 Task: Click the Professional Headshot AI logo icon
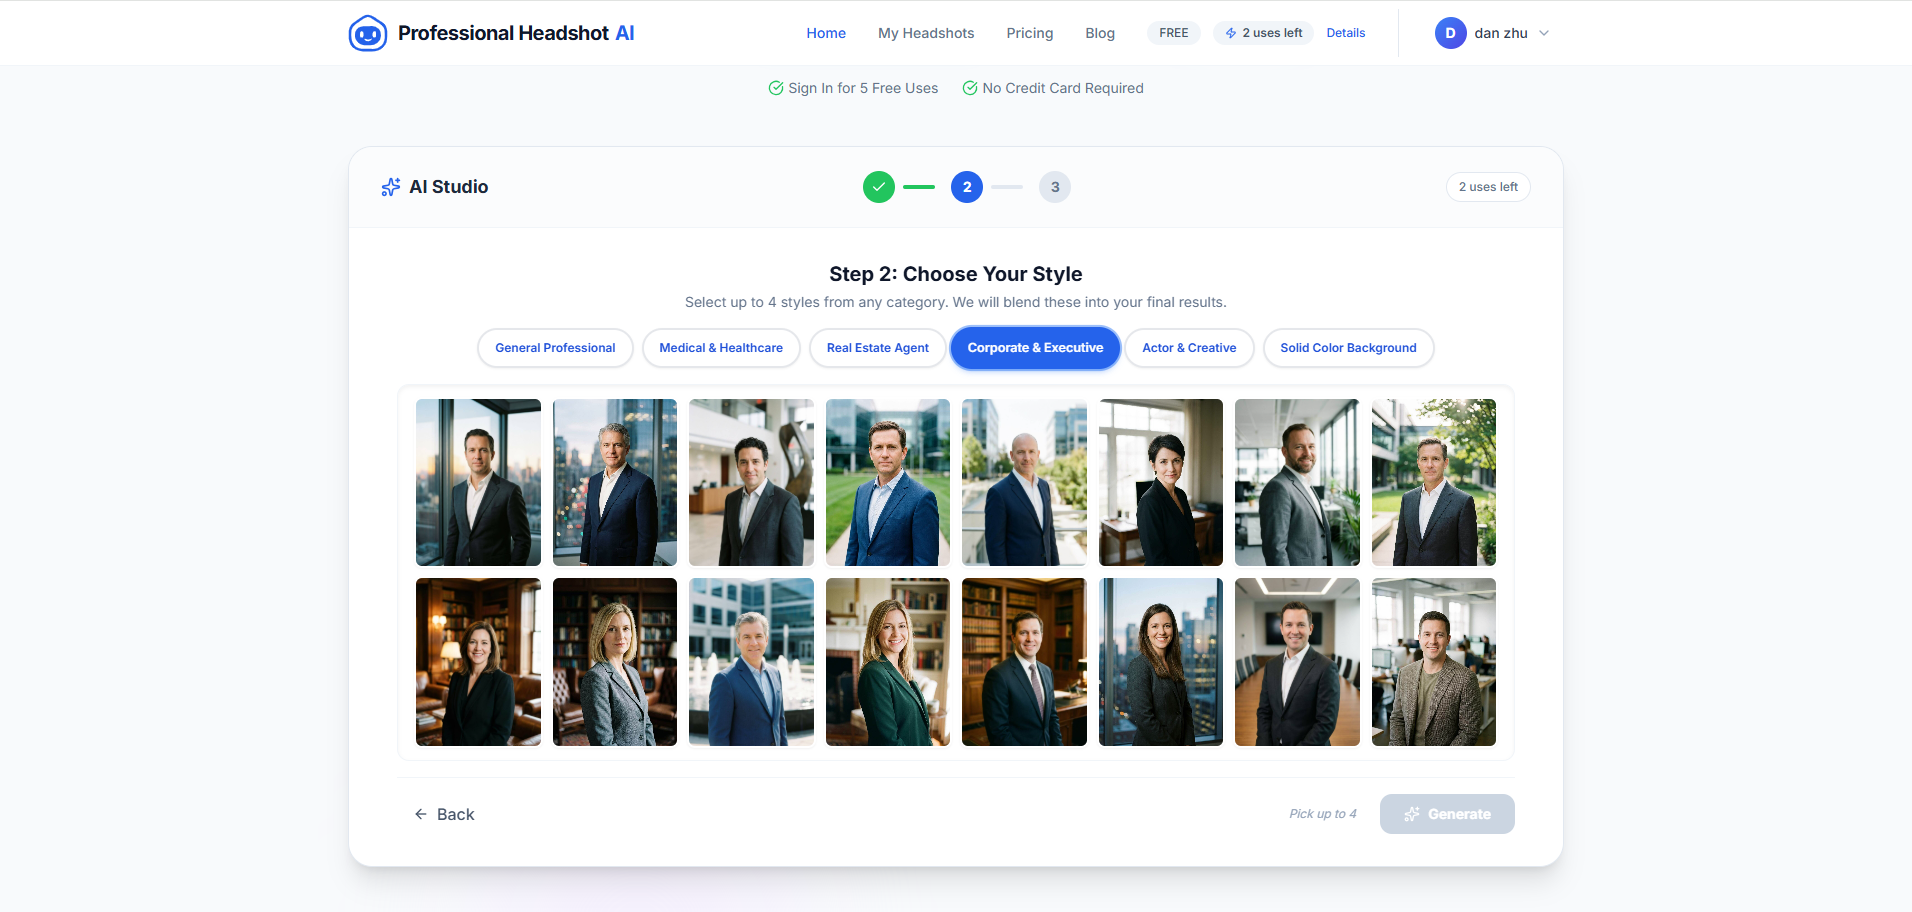click(x=367, y=32)
